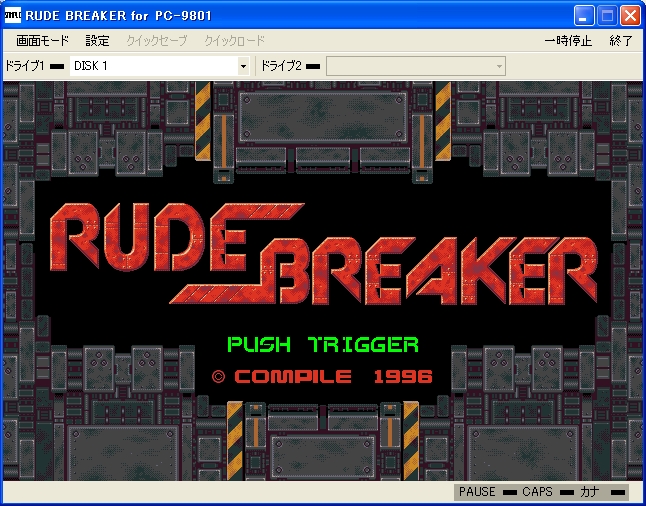646x506 pixels.
Task: Expand the ドライブ1 disk dropdown arrow
Action: (x=243, y=66)
